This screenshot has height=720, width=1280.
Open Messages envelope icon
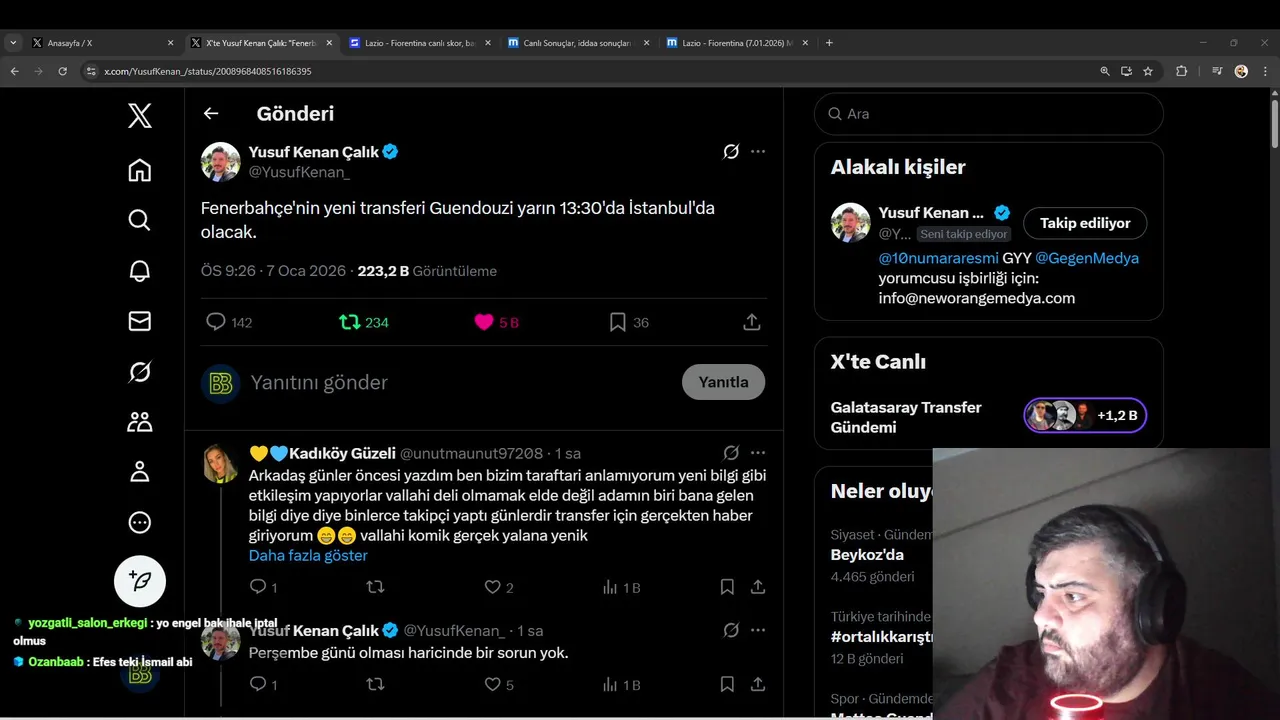point(140,321)
